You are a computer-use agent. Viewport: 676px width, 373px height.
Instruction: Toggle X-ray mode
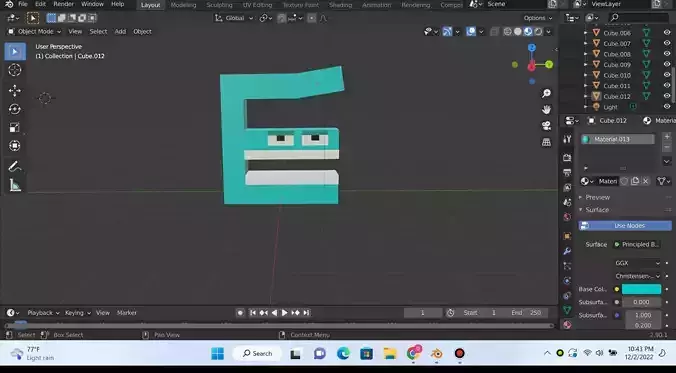click(x=494, y=31)
